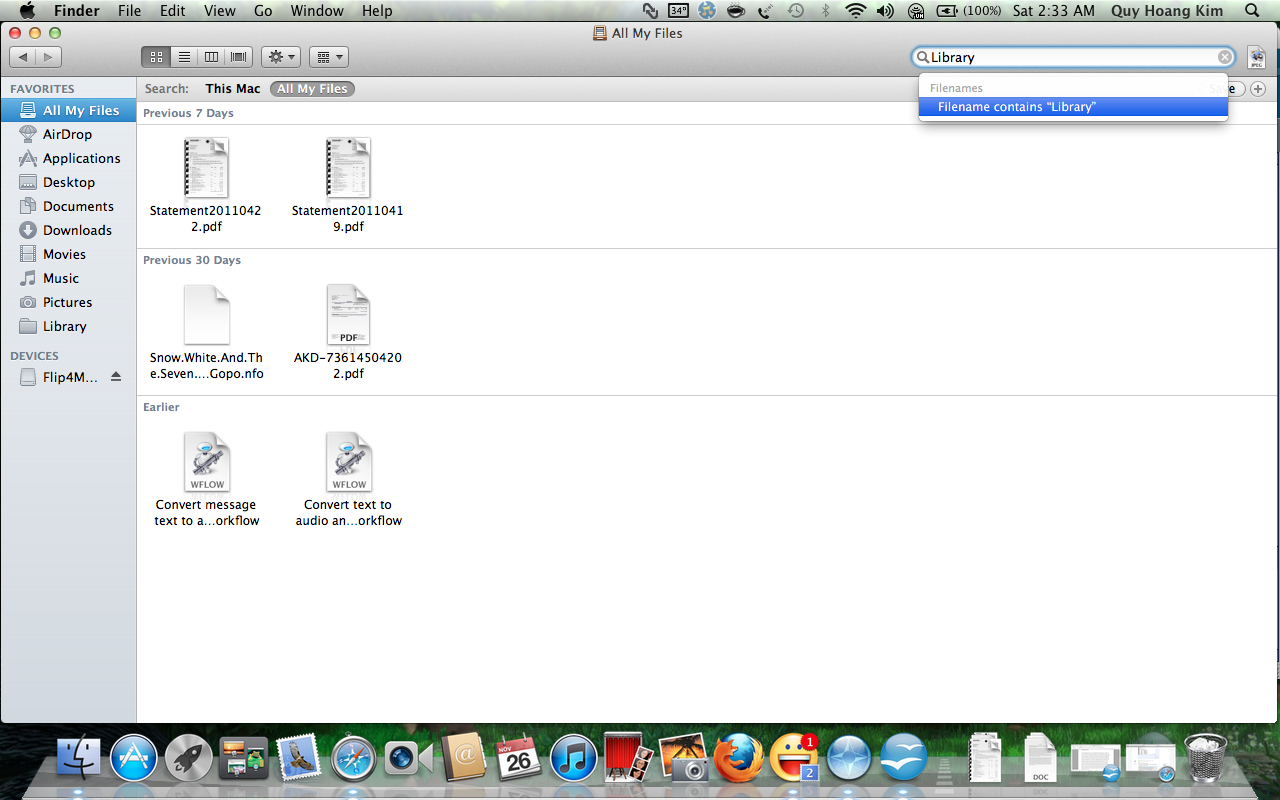The width and height of the screenshot is (1280, 800).
Task: Open Library folder in the sidebar
Action: [x=68, y=326]
